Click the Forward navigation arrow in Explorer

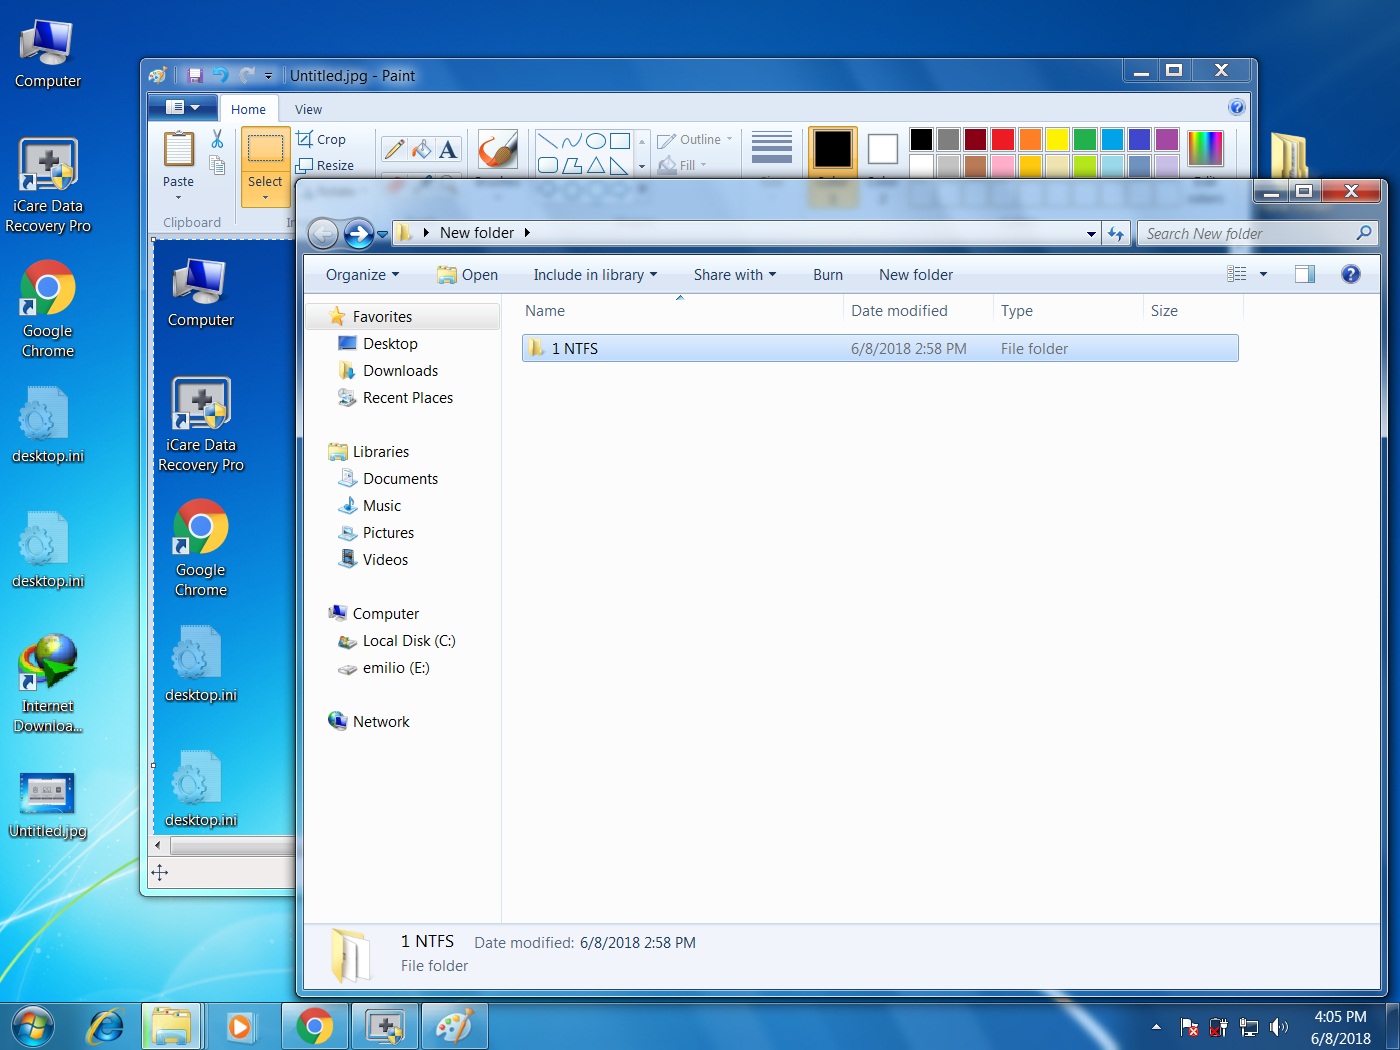click(x=358, y=234)
